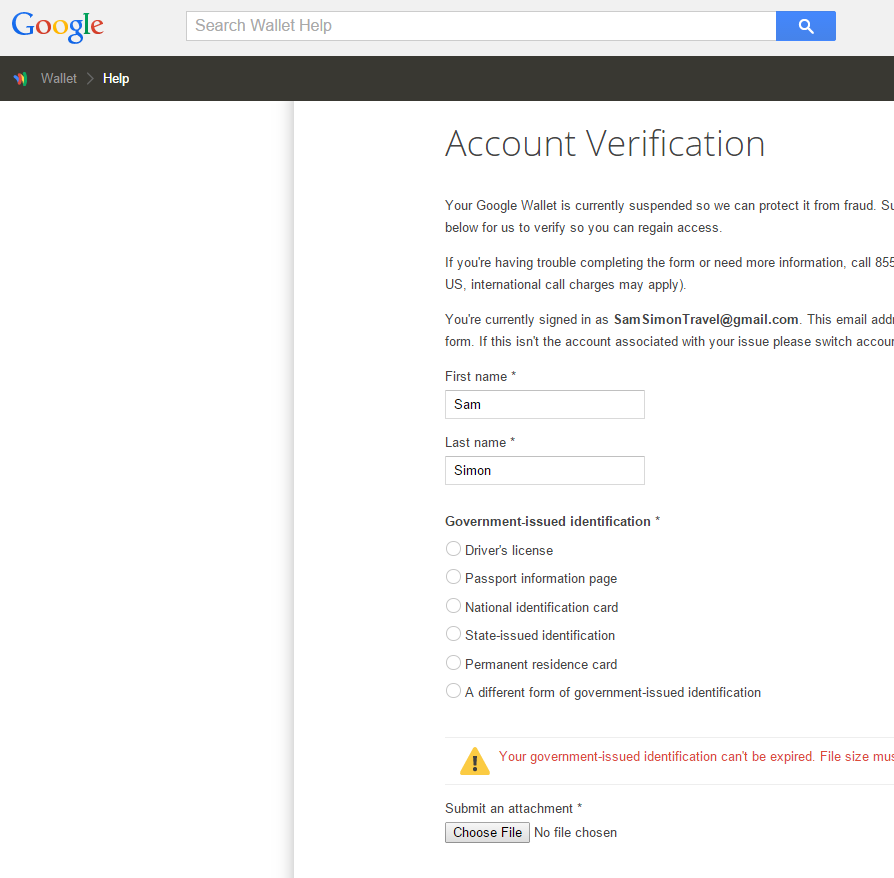
Task: Click the 'Last name' field label
Action: (x=476, y=442)
